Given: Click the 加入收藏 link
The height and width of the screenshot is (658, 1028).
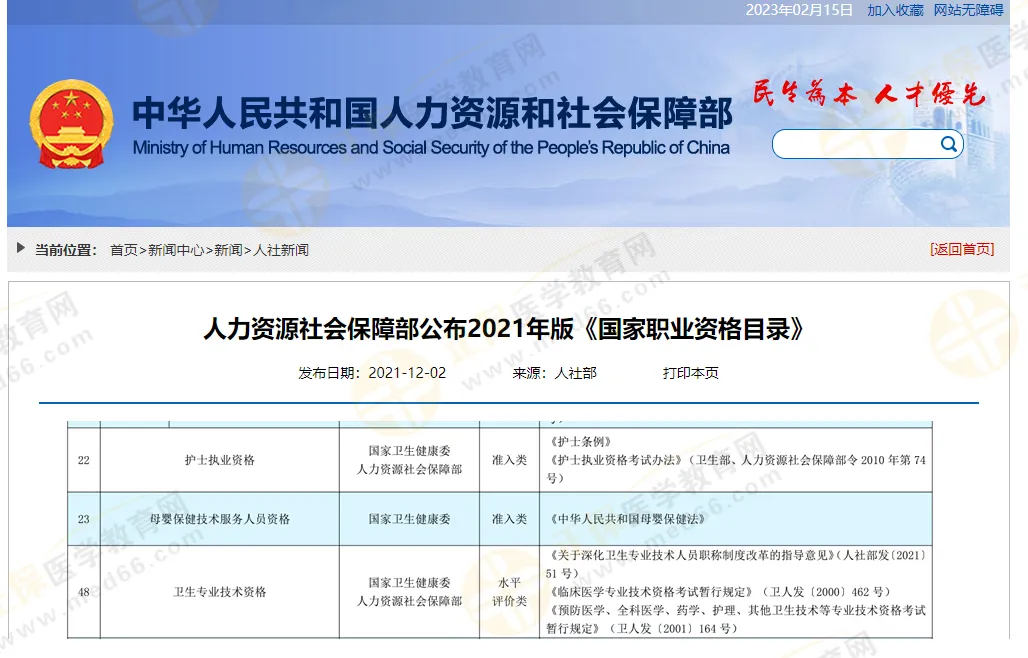Looking at the screenshot, I should pyautogui.click(x=895, y=10).
